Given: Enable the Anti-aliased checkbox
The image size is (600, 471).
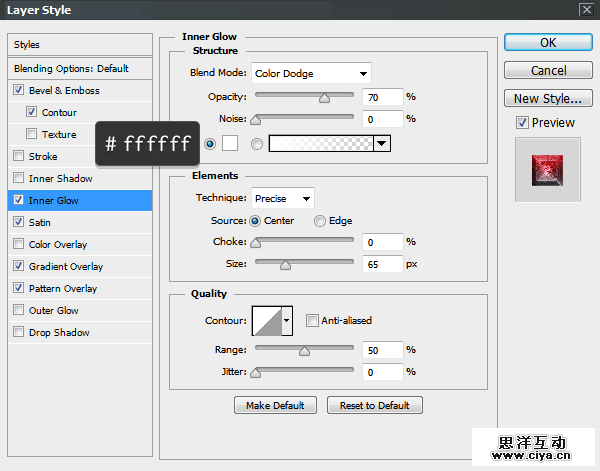Looking at the screenshot, I should click(x=313, y=321).
